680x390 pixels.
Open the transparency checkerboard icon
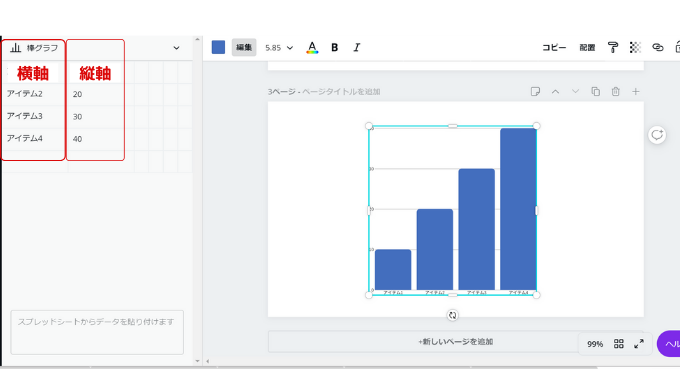[635, 47]
